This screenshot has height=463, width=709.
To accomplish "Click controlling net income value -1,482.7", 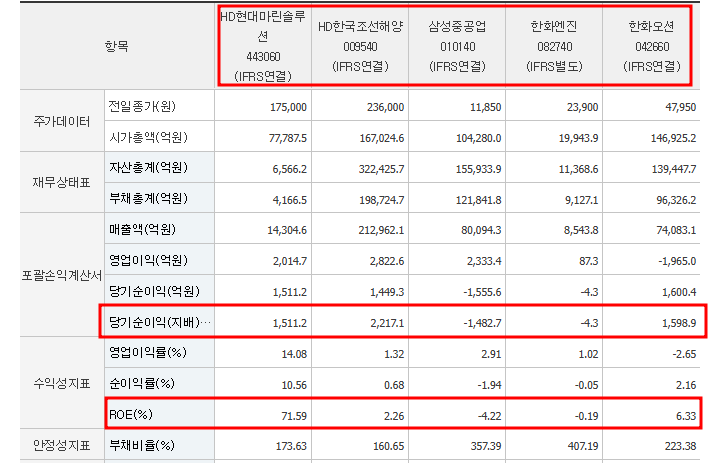I will click(x=482, y=323).
